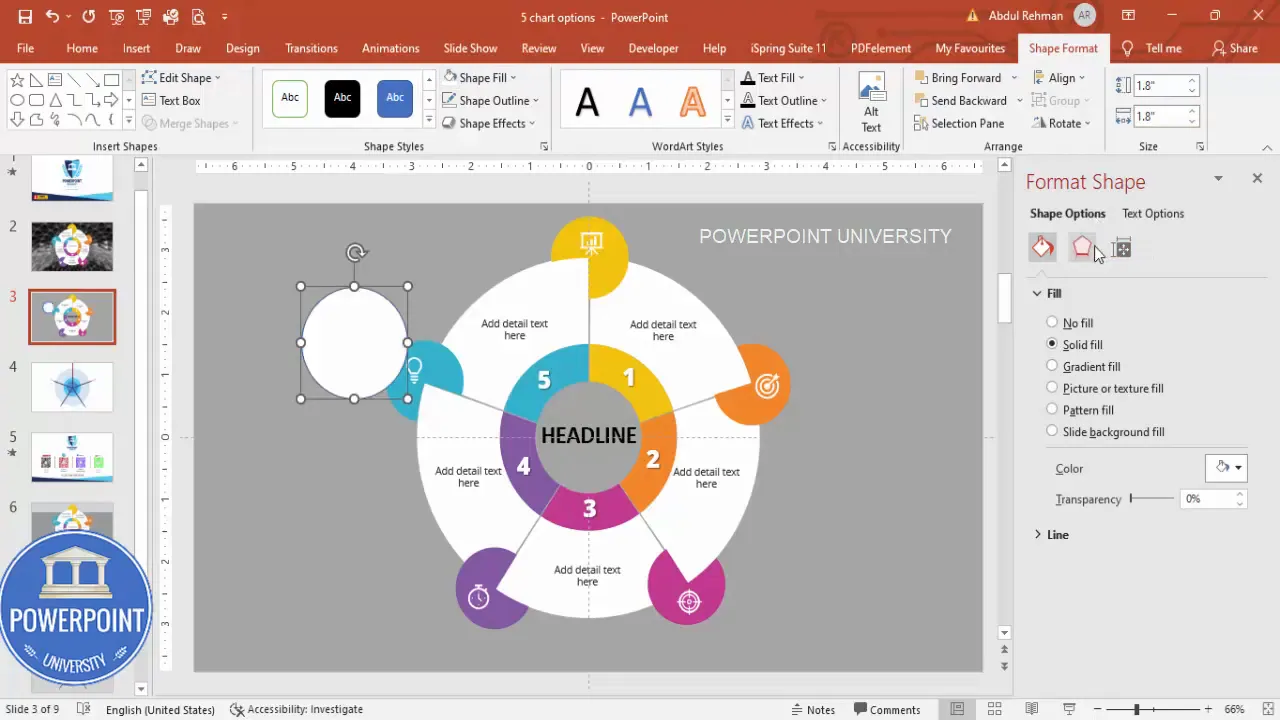Click Bring Forward button
1280x720 pixels.
pyautogui.click(x=957, y=77)
